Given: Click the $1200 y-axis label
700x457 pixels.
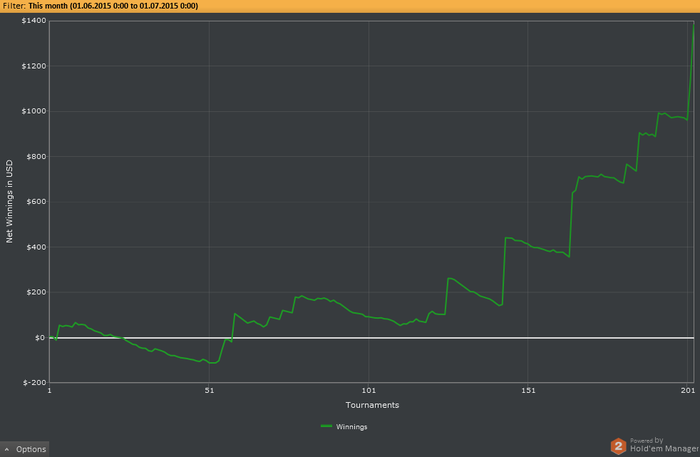Looking at the screenshot, I should (34, 66).
